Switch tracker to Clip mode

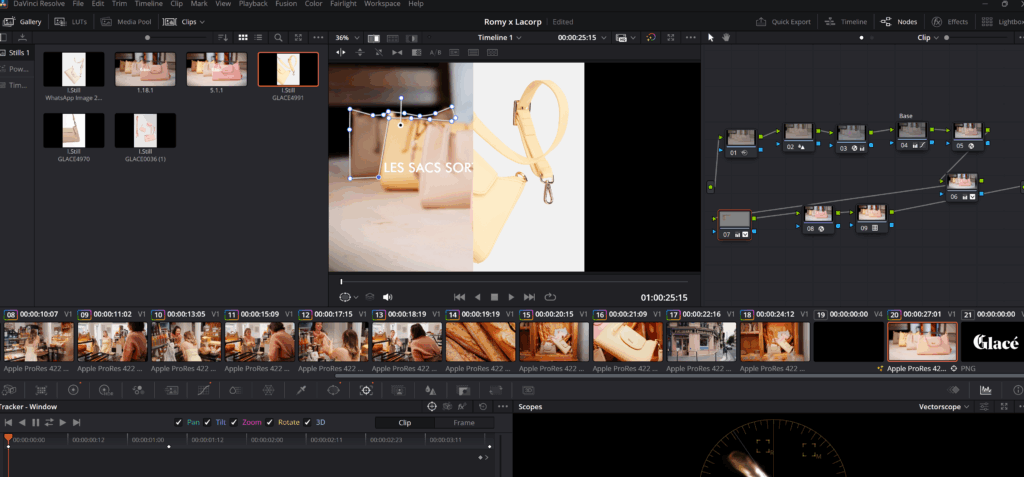tap(405, 423)
